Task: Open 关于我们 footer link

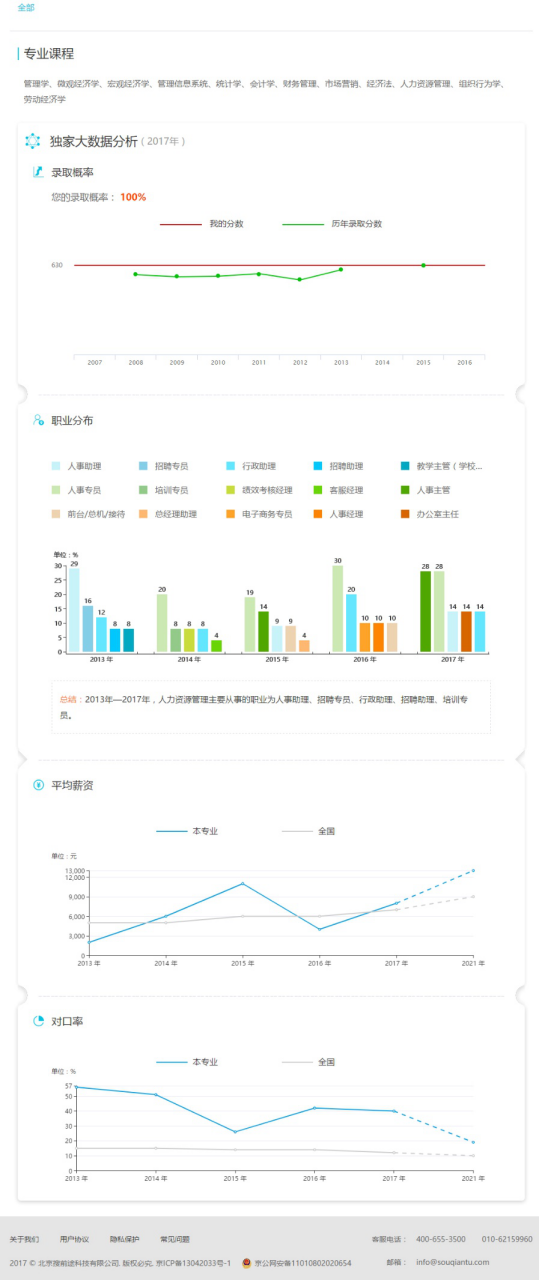Action: click(24, 1239)
